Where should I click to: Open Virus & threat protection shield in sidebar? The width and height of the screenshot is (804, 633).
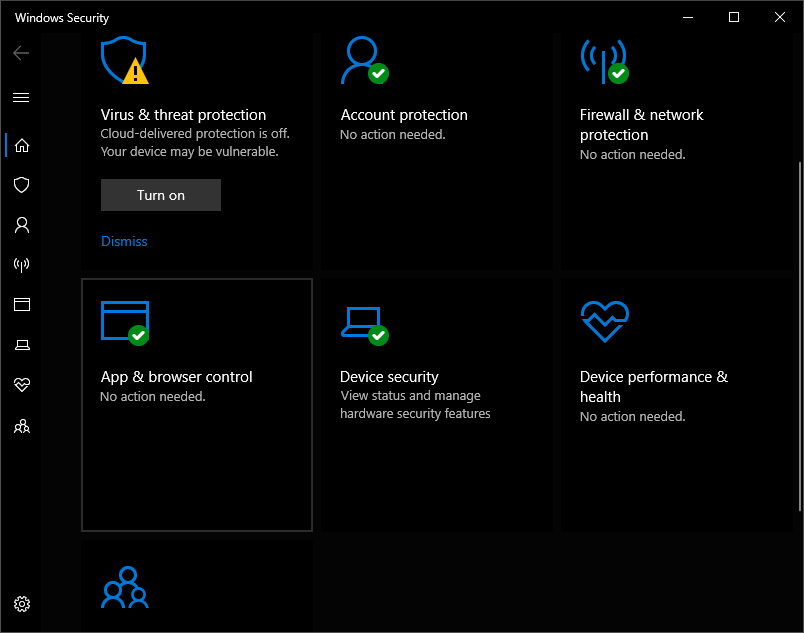point(21,185)
